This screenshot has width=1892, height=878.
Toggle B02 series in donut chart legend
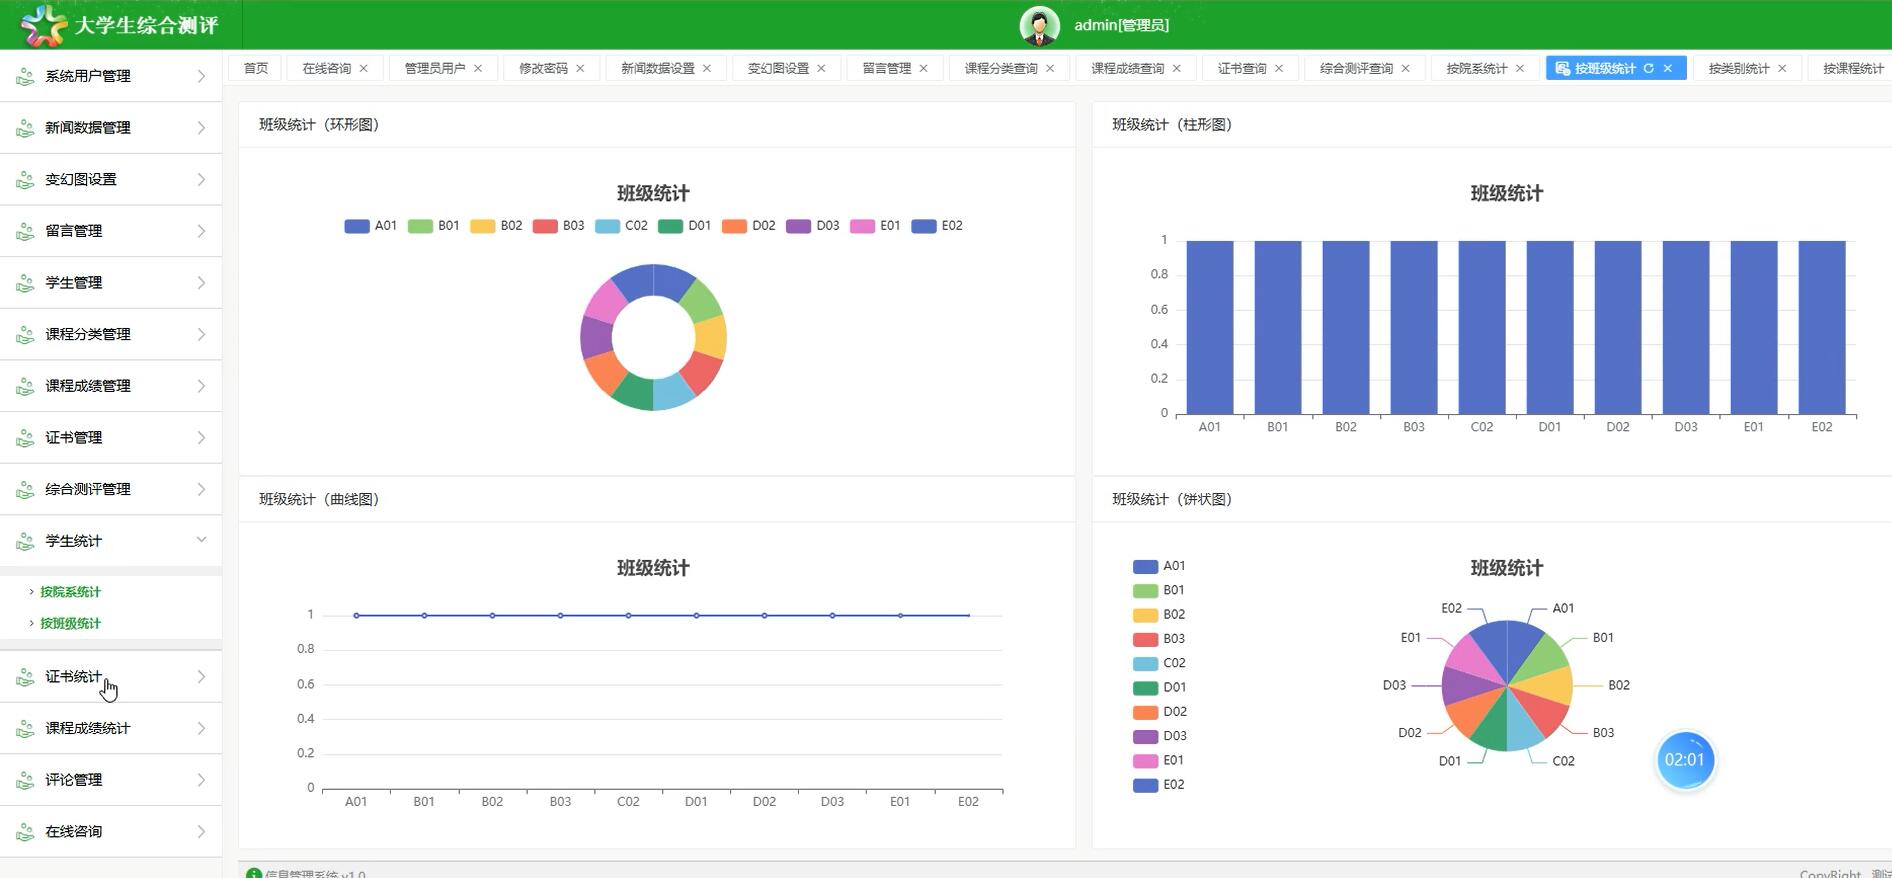[496, 226]
